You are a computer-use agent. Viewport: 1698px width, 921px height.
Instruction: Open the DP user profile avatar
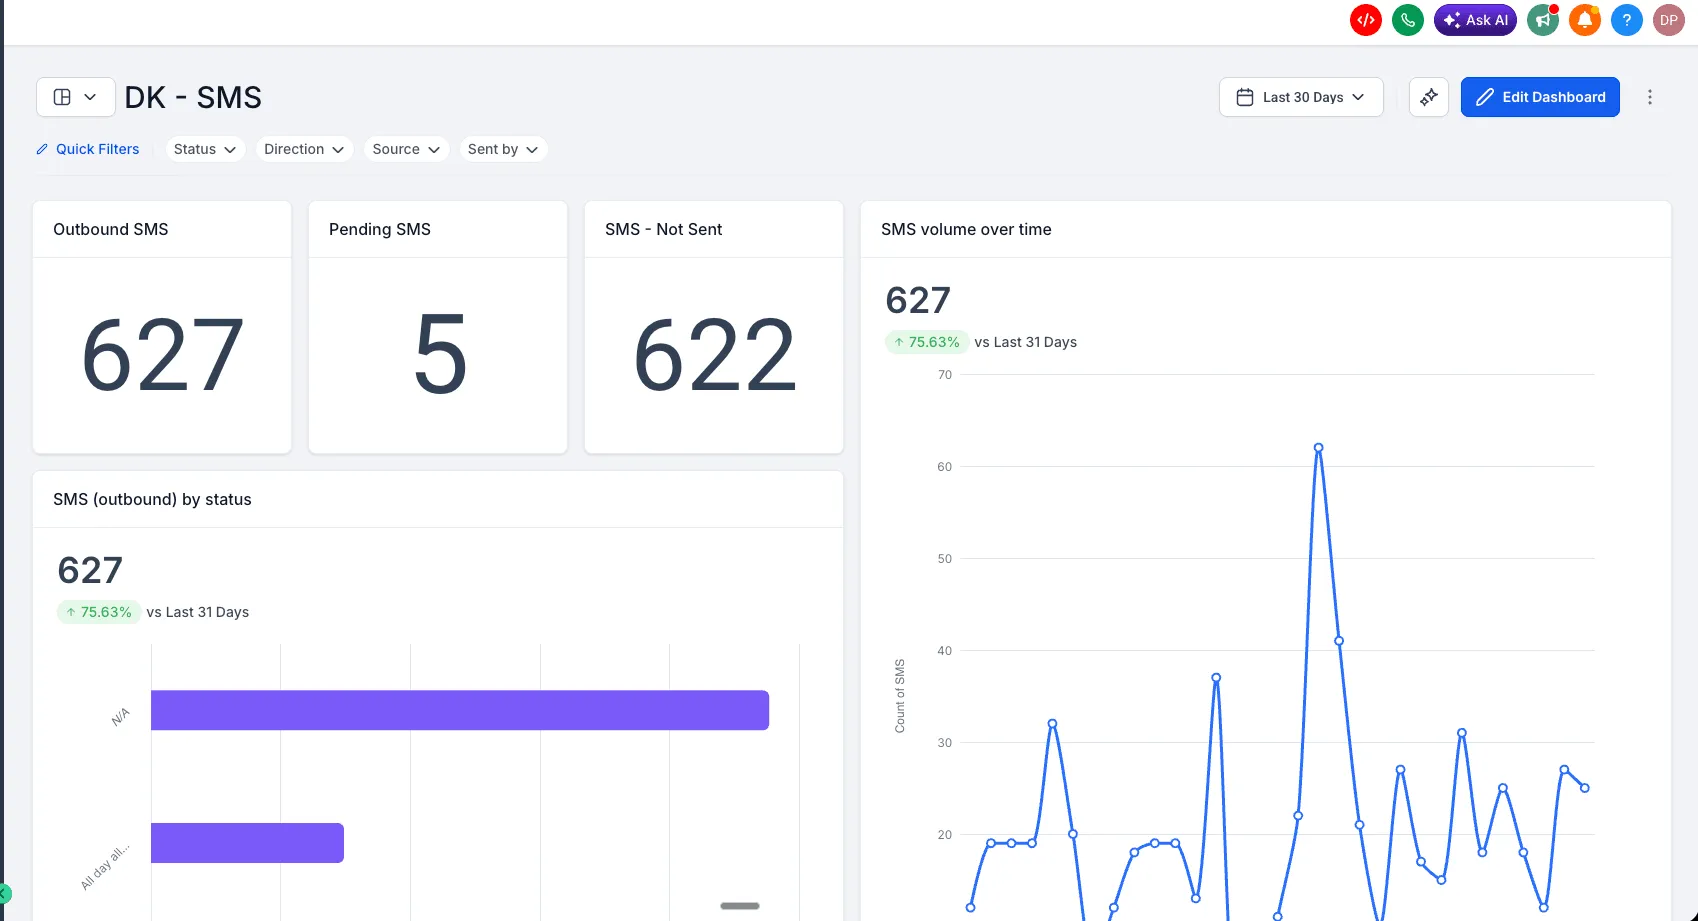pos(1669,20)
